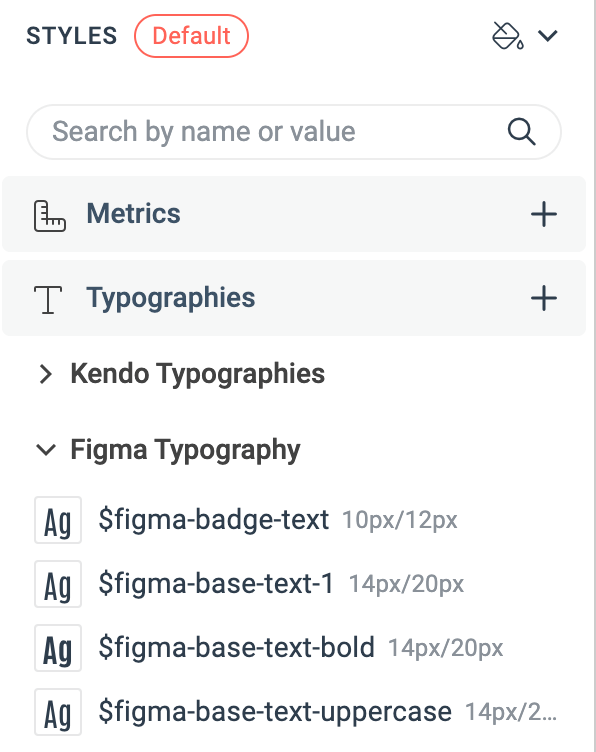
Task: Click the Ag preview for $figma-badge-text
Action: (58, 520)
